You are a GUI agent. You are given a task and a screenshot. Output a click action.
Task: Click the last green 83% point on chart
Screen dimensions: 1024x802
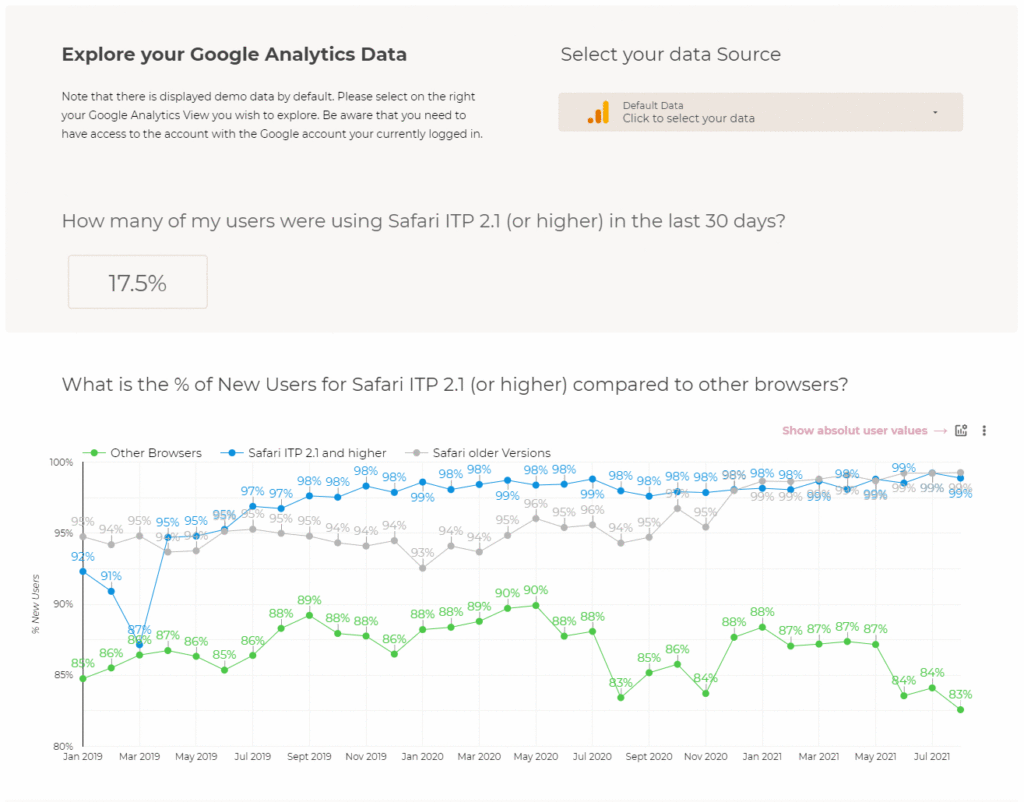tap(960, 709)
